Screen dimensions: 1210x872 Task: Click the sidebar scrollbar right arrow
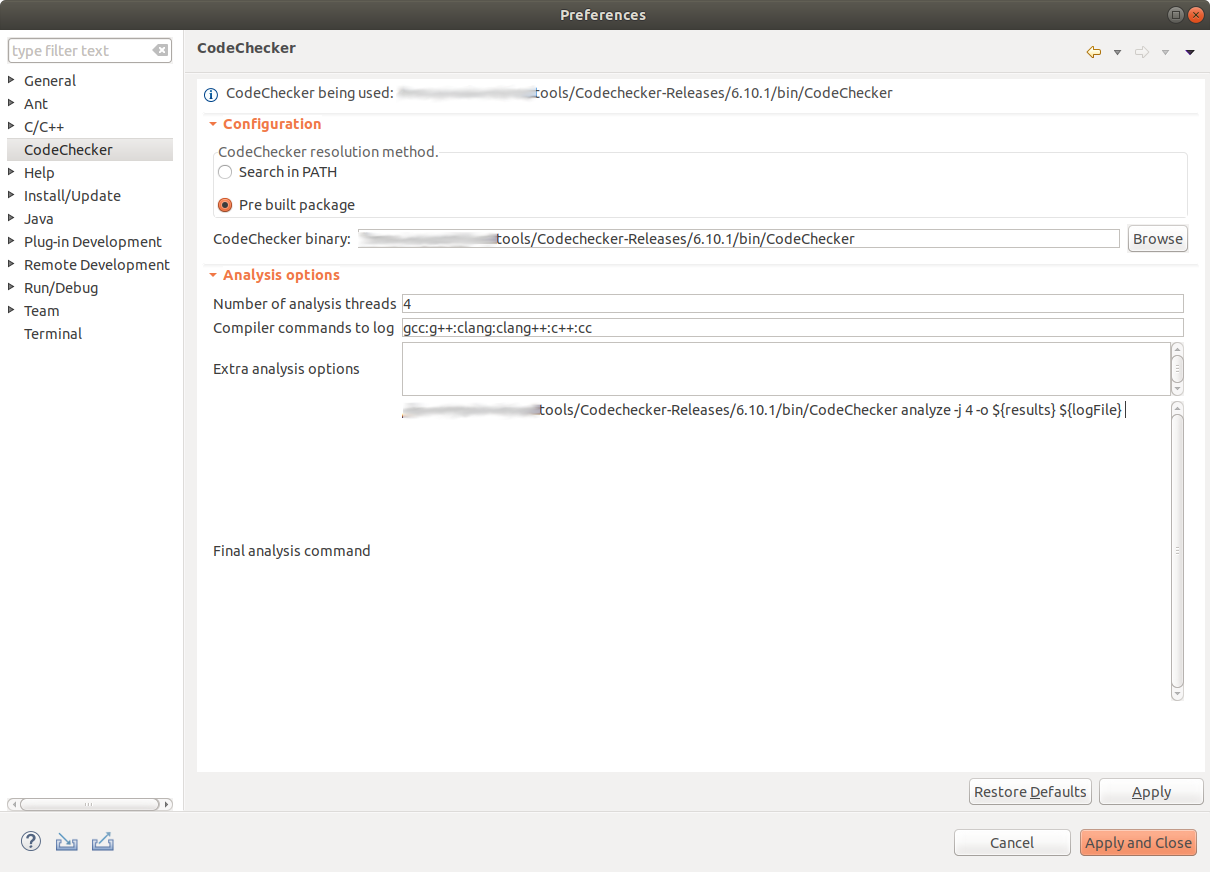[x=166, y=804]
